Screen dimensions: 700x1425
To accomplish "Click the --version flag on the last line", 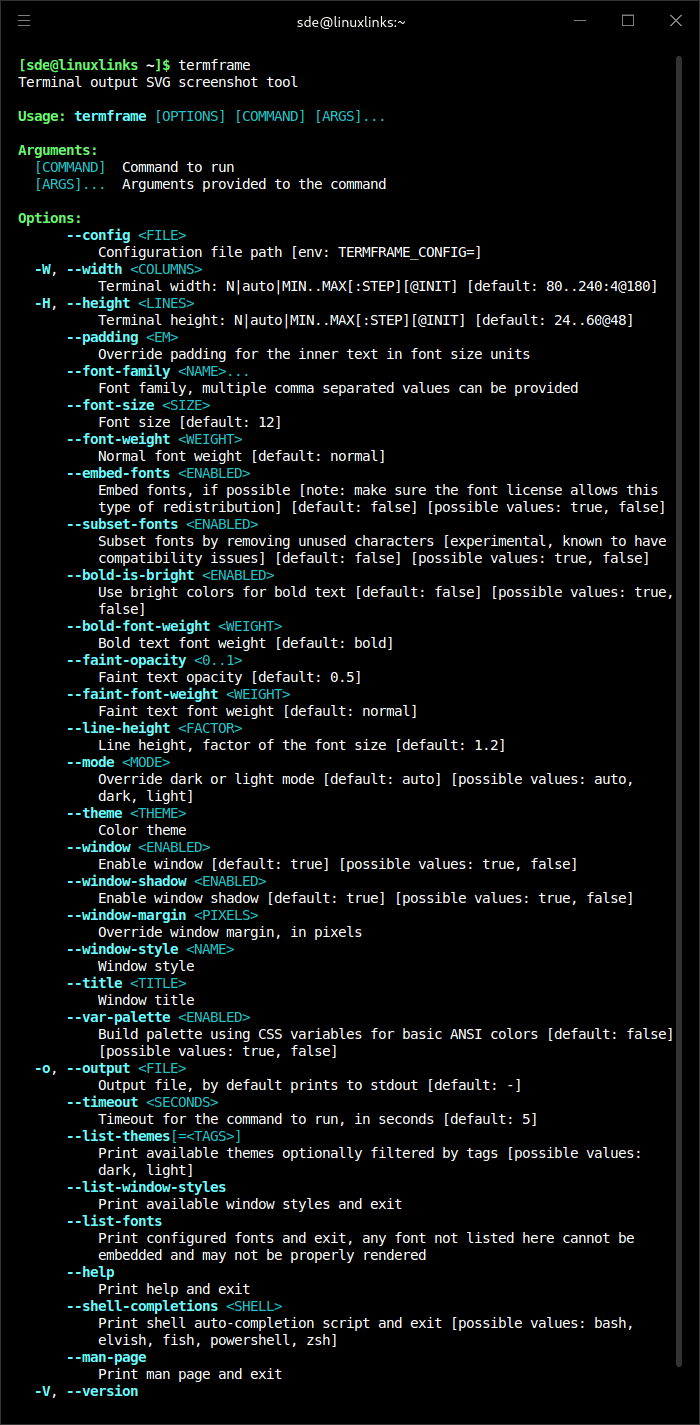I will 102,1391.
